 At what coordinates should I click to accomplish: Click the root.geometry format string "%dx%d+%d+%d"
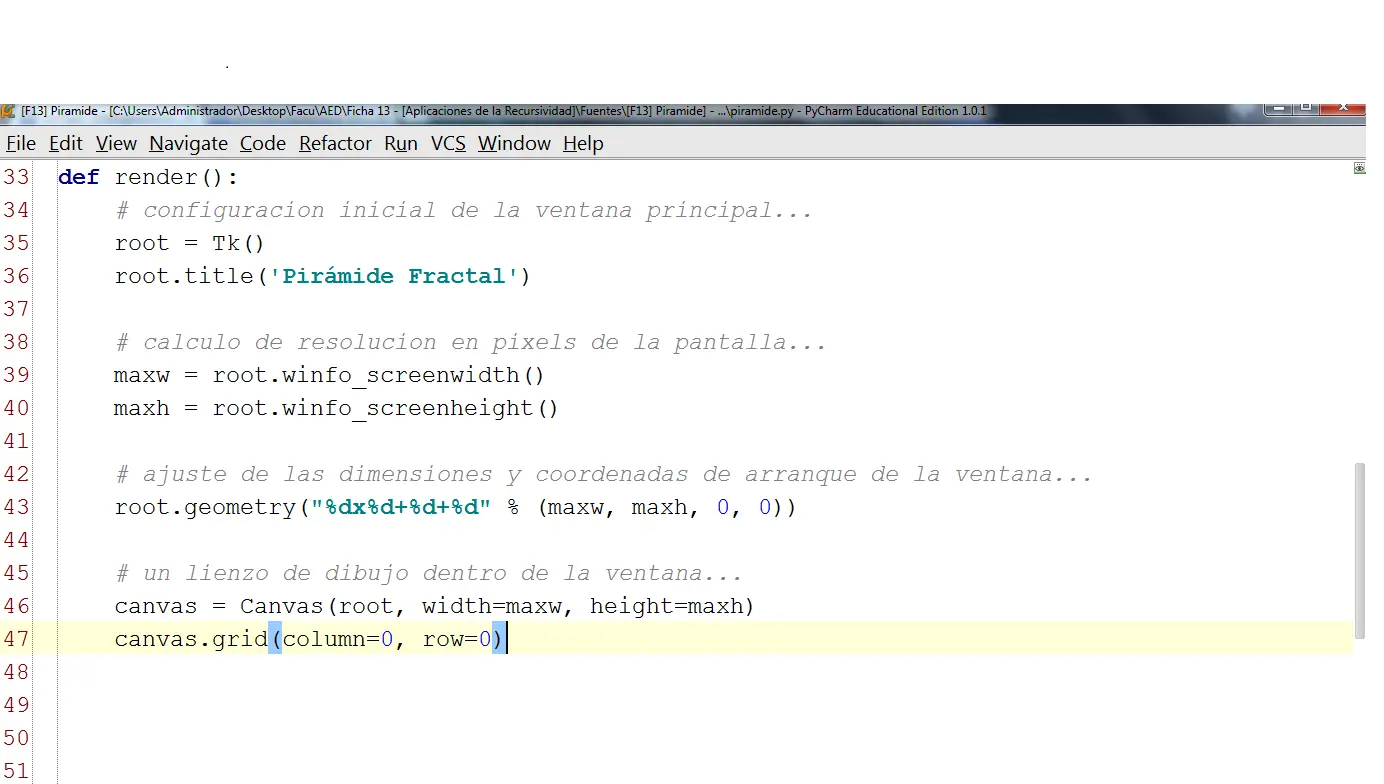point(400,507)
